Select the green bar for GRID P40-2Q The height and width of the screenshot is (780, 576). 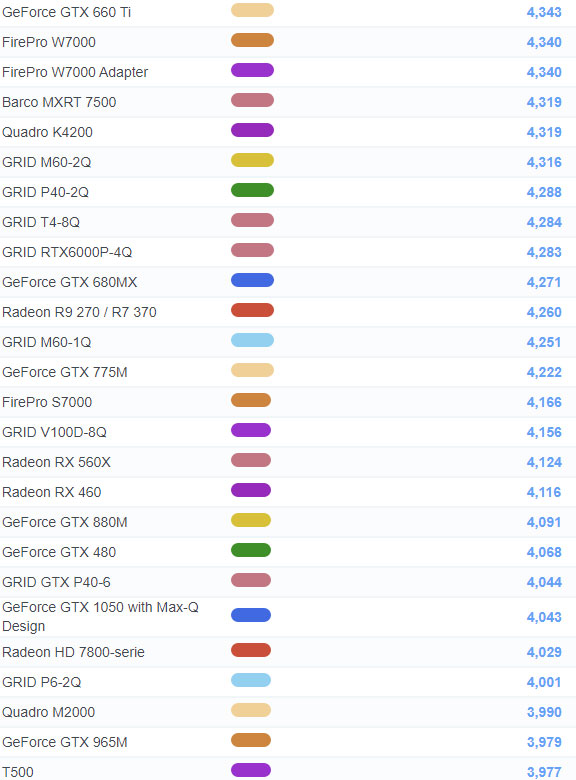[252, 190]
